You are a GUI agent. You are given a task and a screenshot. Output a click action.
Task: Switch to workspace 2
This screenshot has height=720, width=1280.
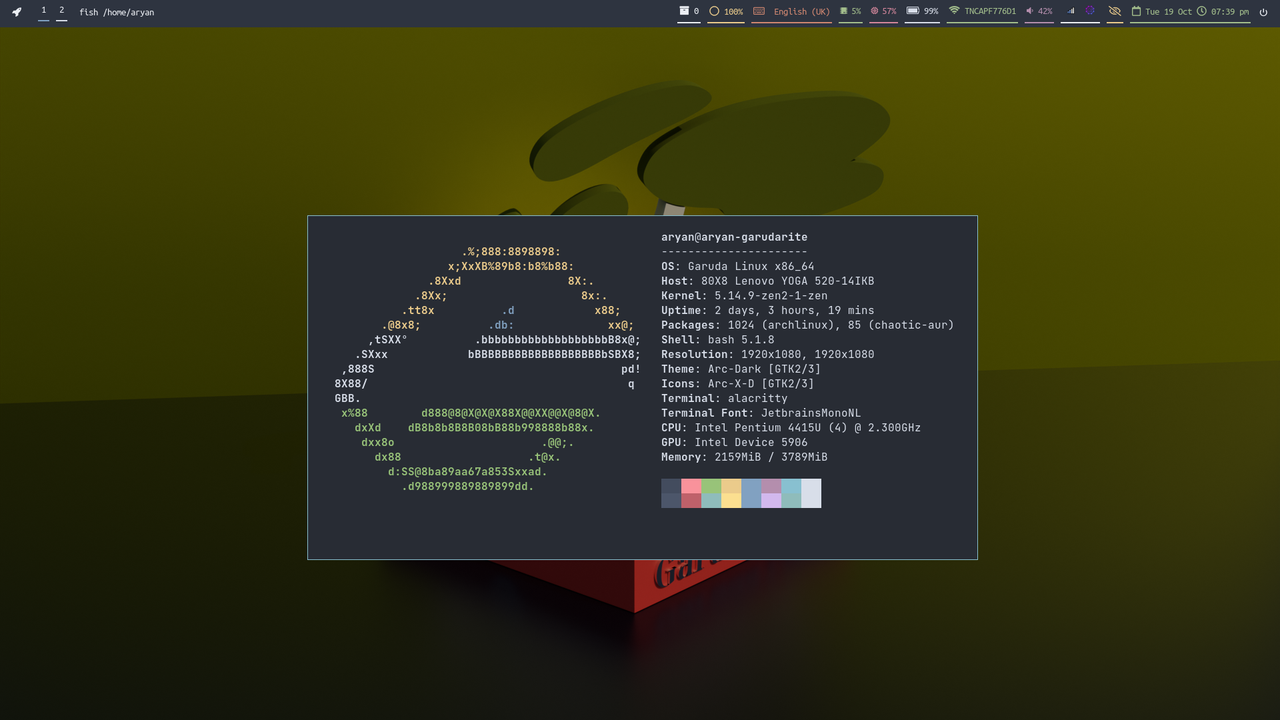tap(62, 11)
